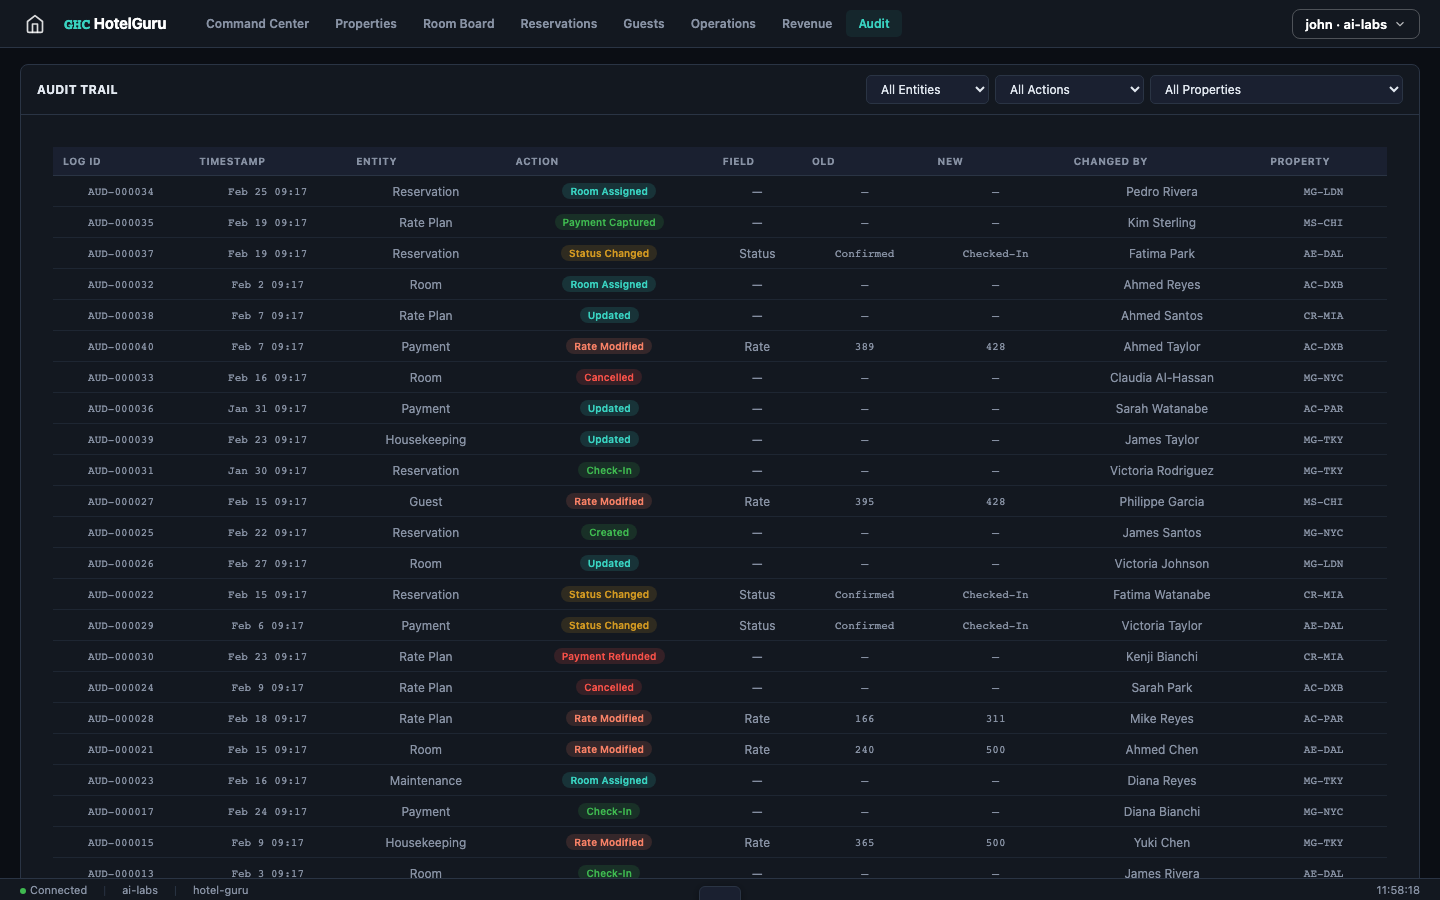Click the GHC HotelGuru logo
This screenshot has width=1440, height=900.
114,23
